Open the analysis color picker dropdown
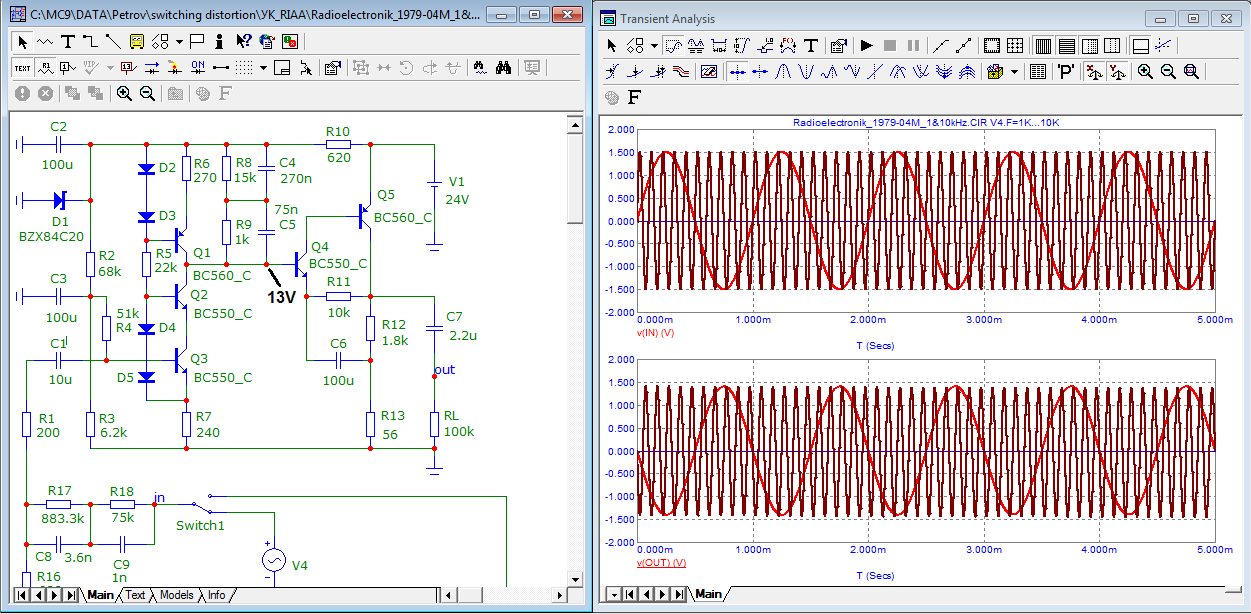The height and width of the screenshot is (614, 1251). [1015, 71]
